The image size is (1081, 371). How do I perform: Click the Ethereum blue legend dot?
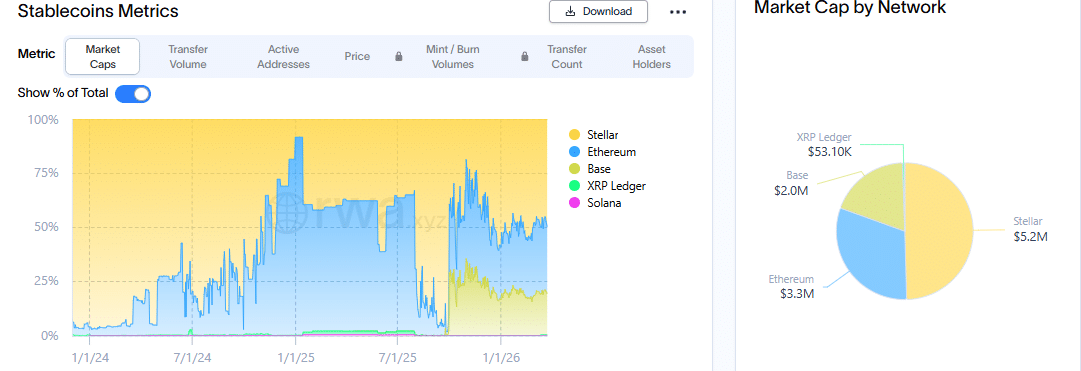click(574, 152)
